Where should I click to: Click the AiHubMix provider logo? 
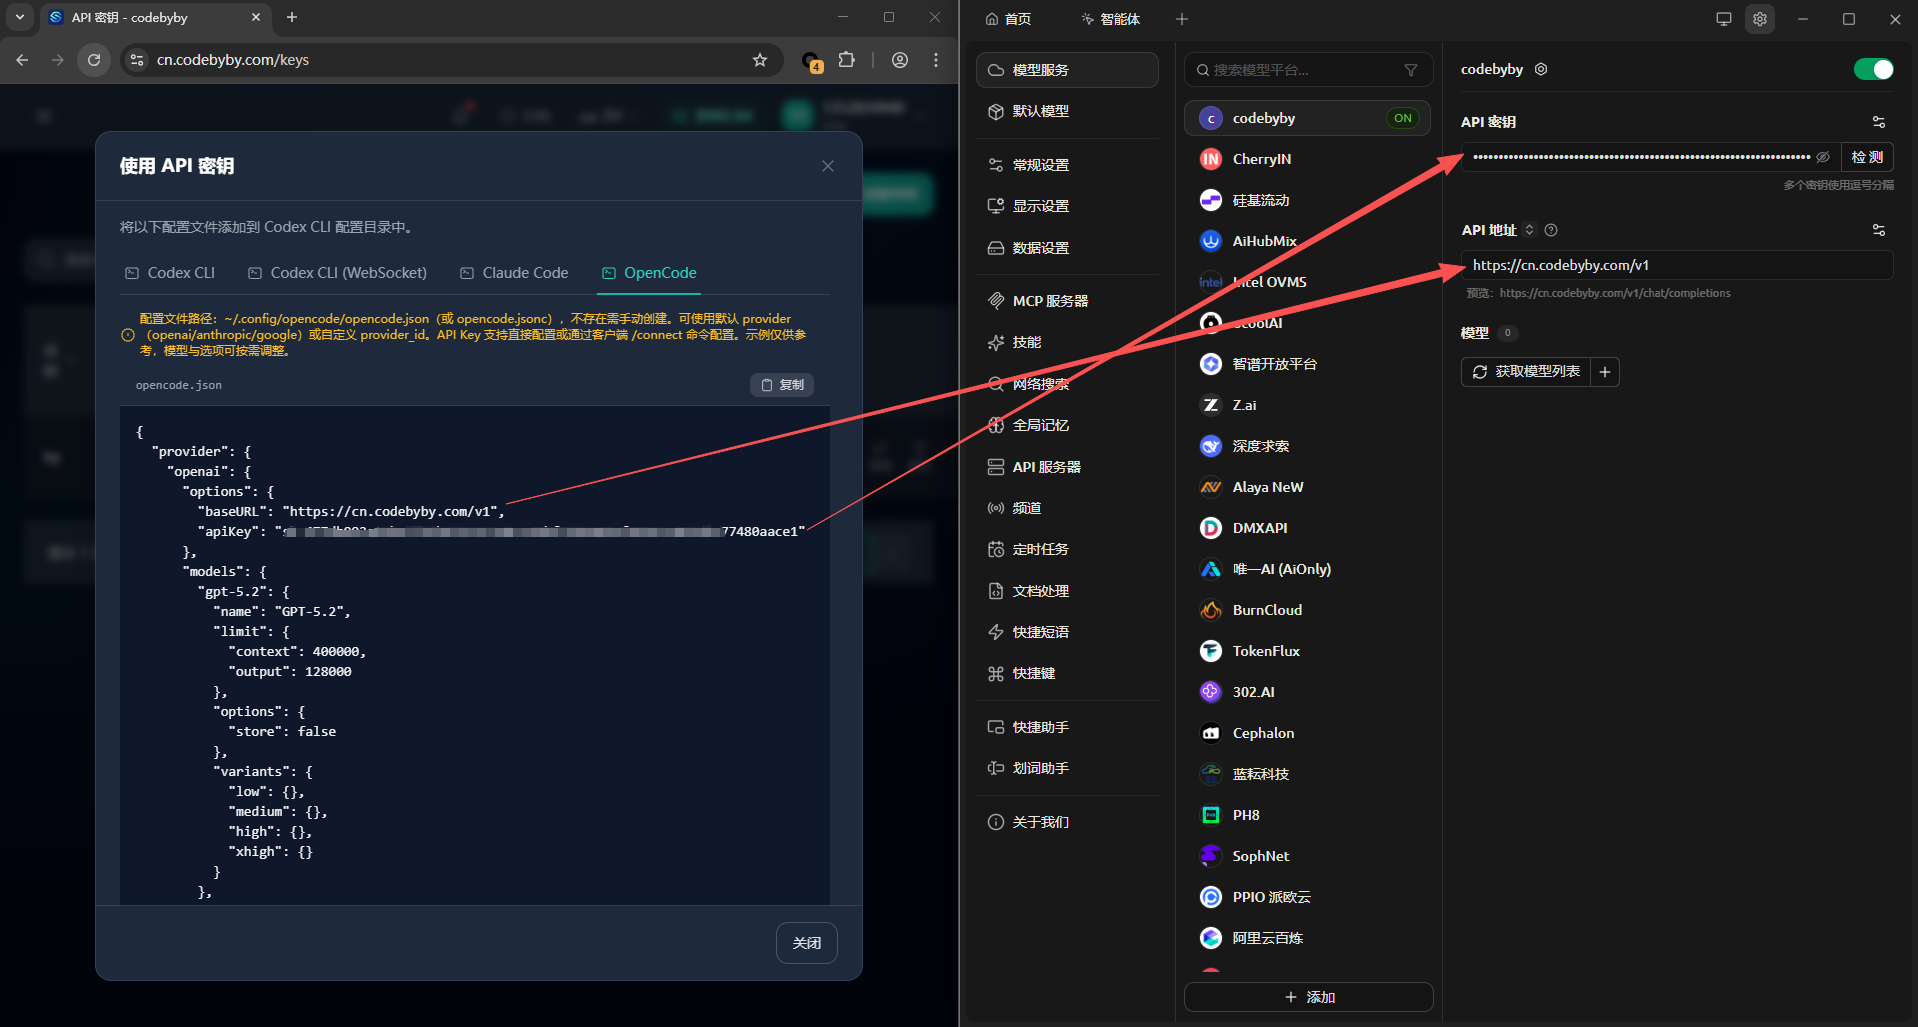coord(1211,241)
